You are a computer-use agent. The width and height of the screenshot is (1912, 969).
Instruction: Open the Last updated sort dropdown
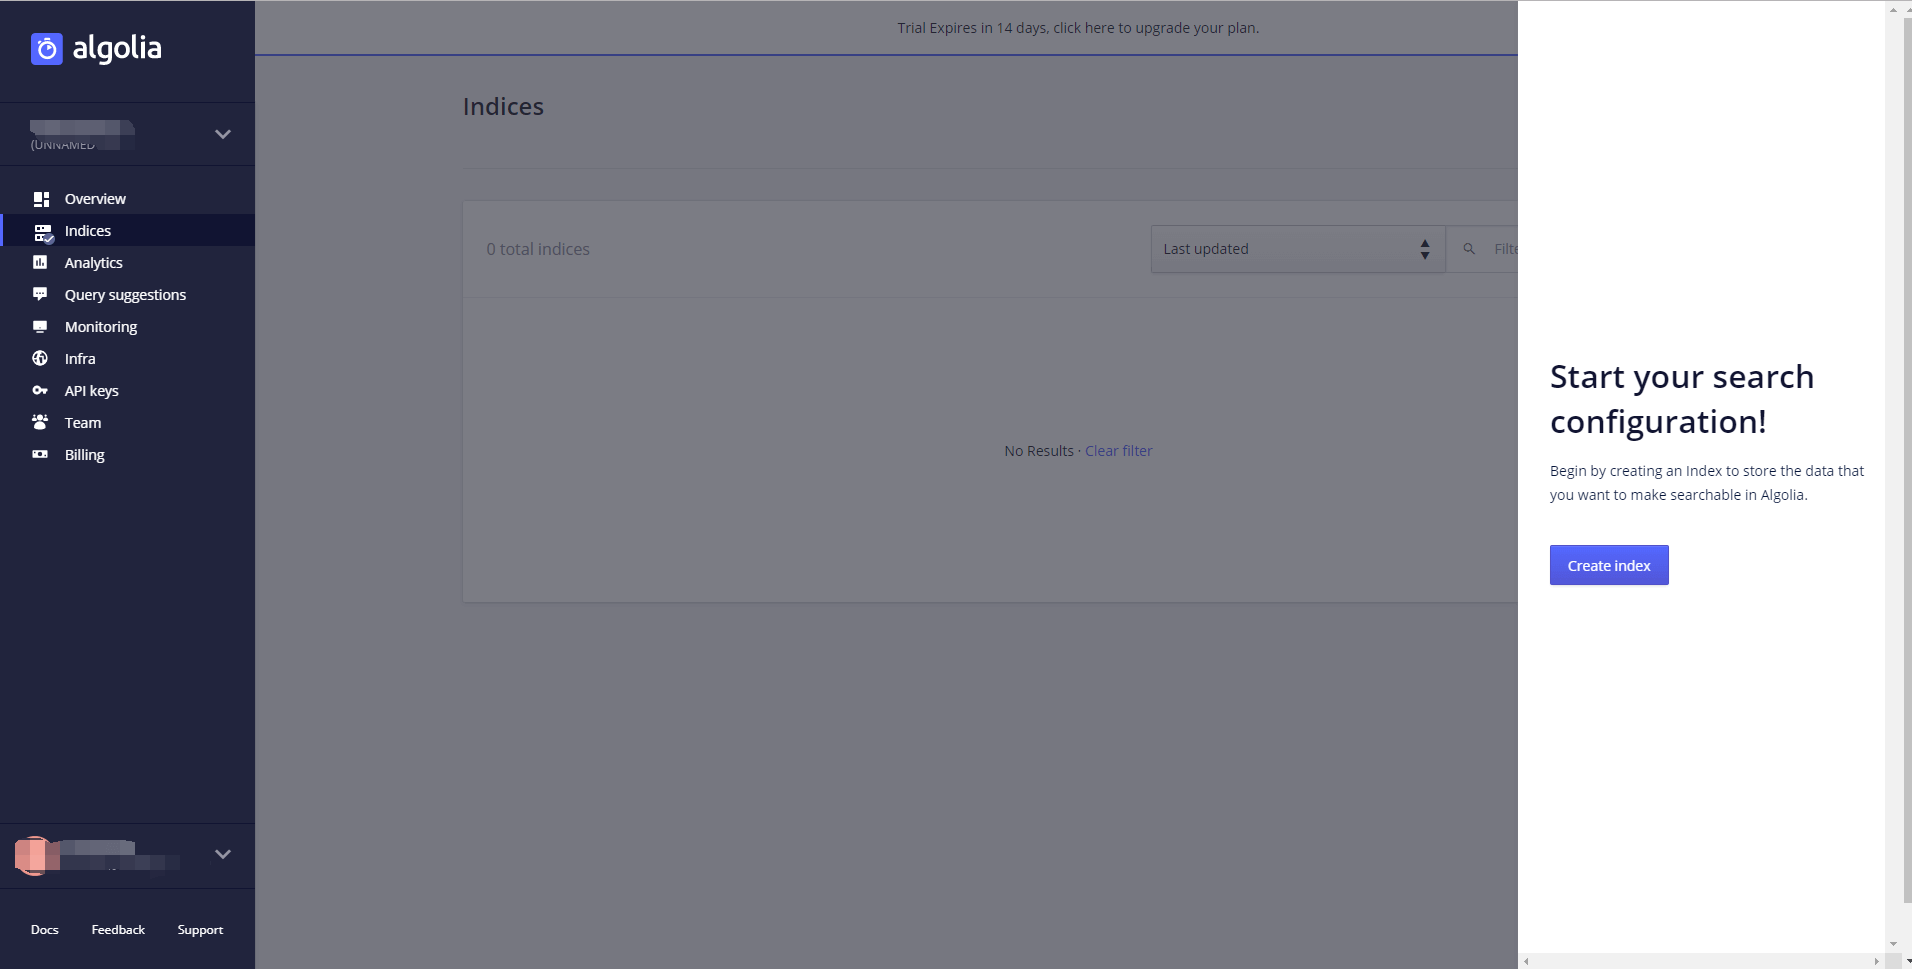pos(1297,249)
